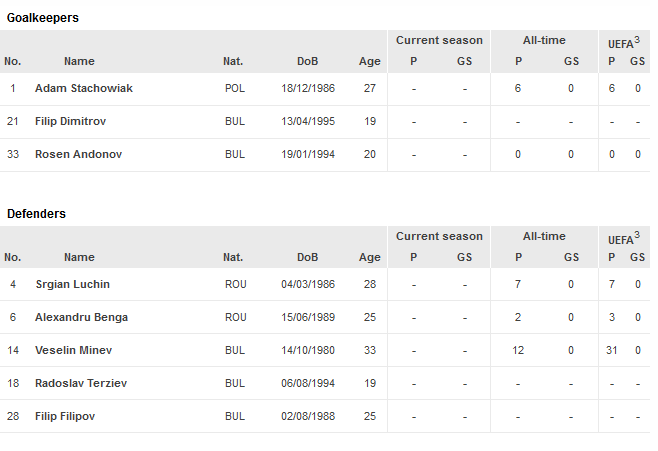Click UEFA footnote 3 in Defenders header
This screenshot has width=658, height=451.
(637, 236)
